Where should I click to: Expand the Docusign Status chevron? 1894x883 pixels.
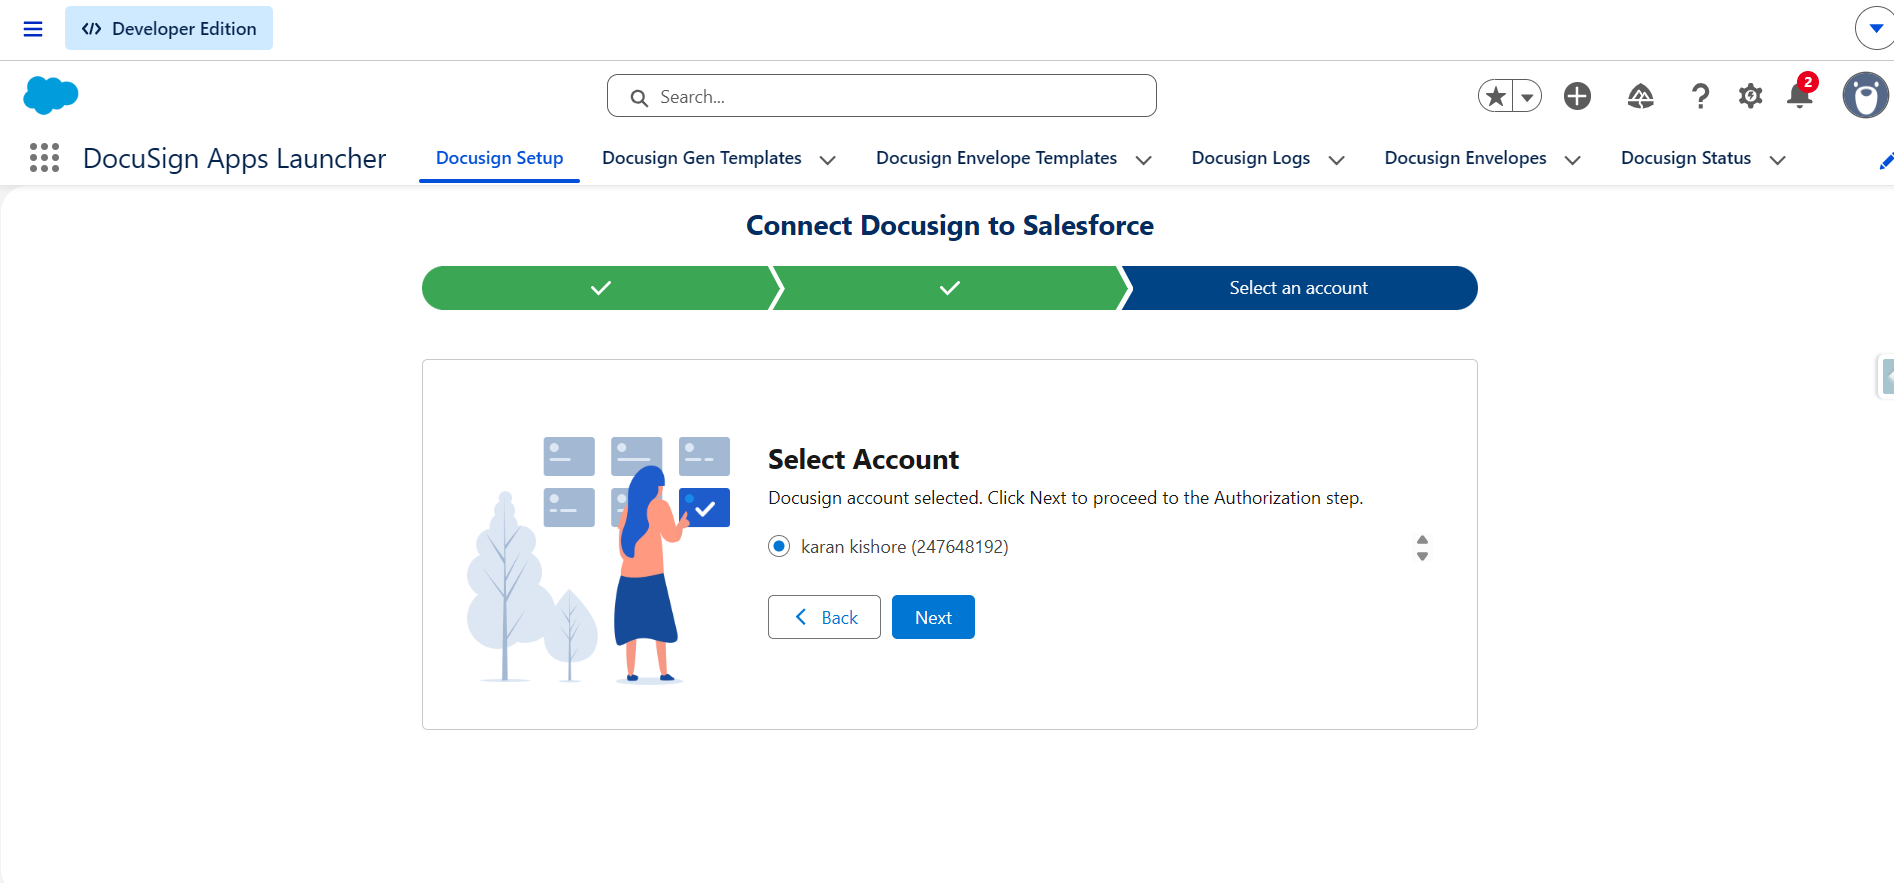pyautogui.click(x=1778, y=160)
